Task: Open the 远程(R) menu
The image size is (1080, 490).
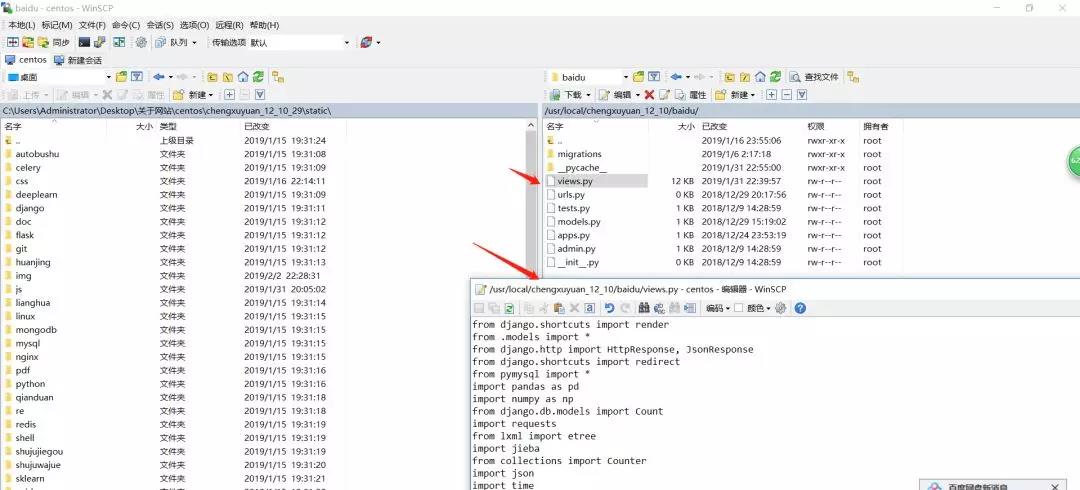Action: pos(229,25)
